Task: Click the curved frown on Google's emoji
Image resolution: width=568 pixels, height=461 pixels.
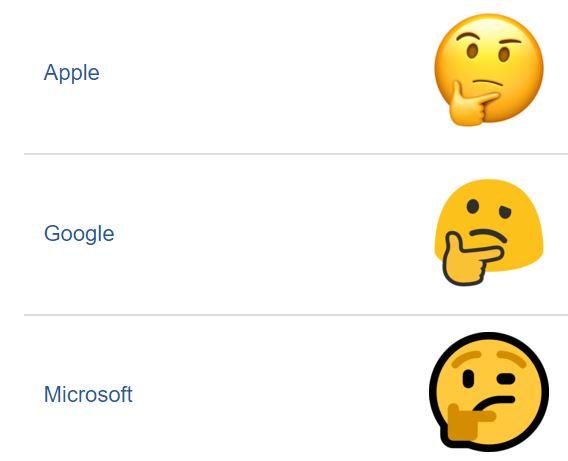Action: (488, 235)
